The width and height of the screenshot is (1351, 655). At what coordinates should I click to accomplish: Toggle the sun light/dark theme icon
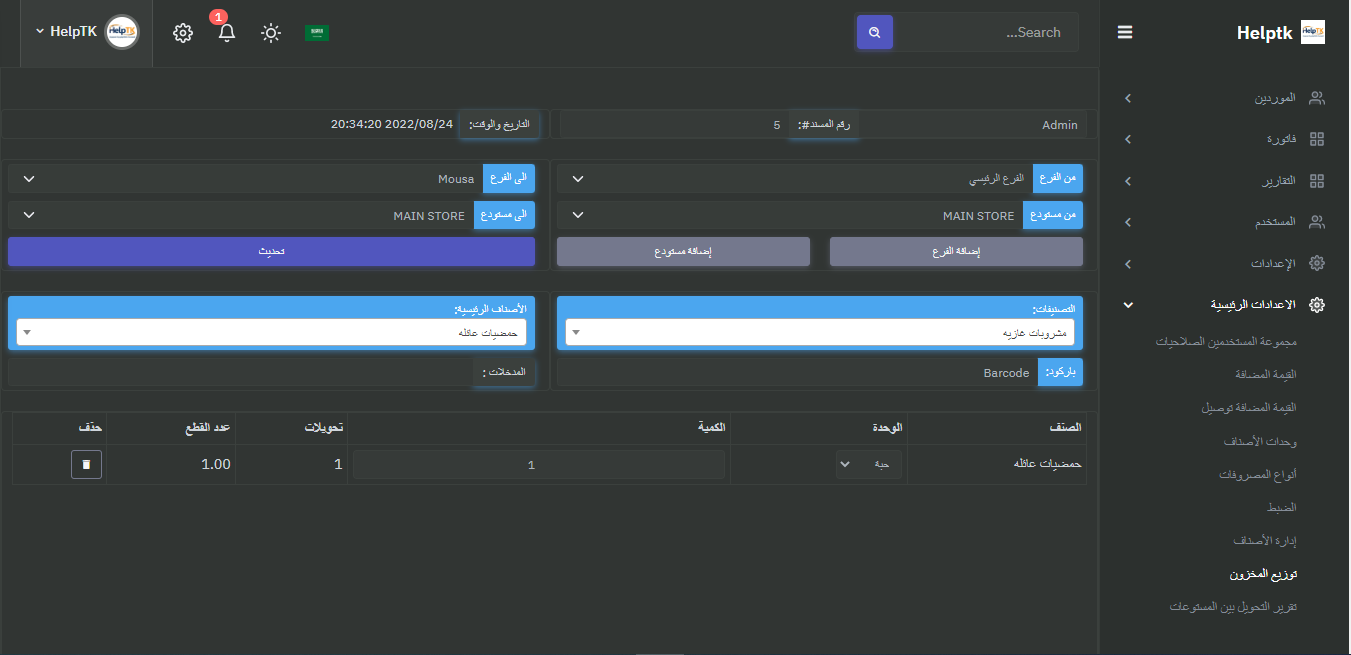pos(271,33)
